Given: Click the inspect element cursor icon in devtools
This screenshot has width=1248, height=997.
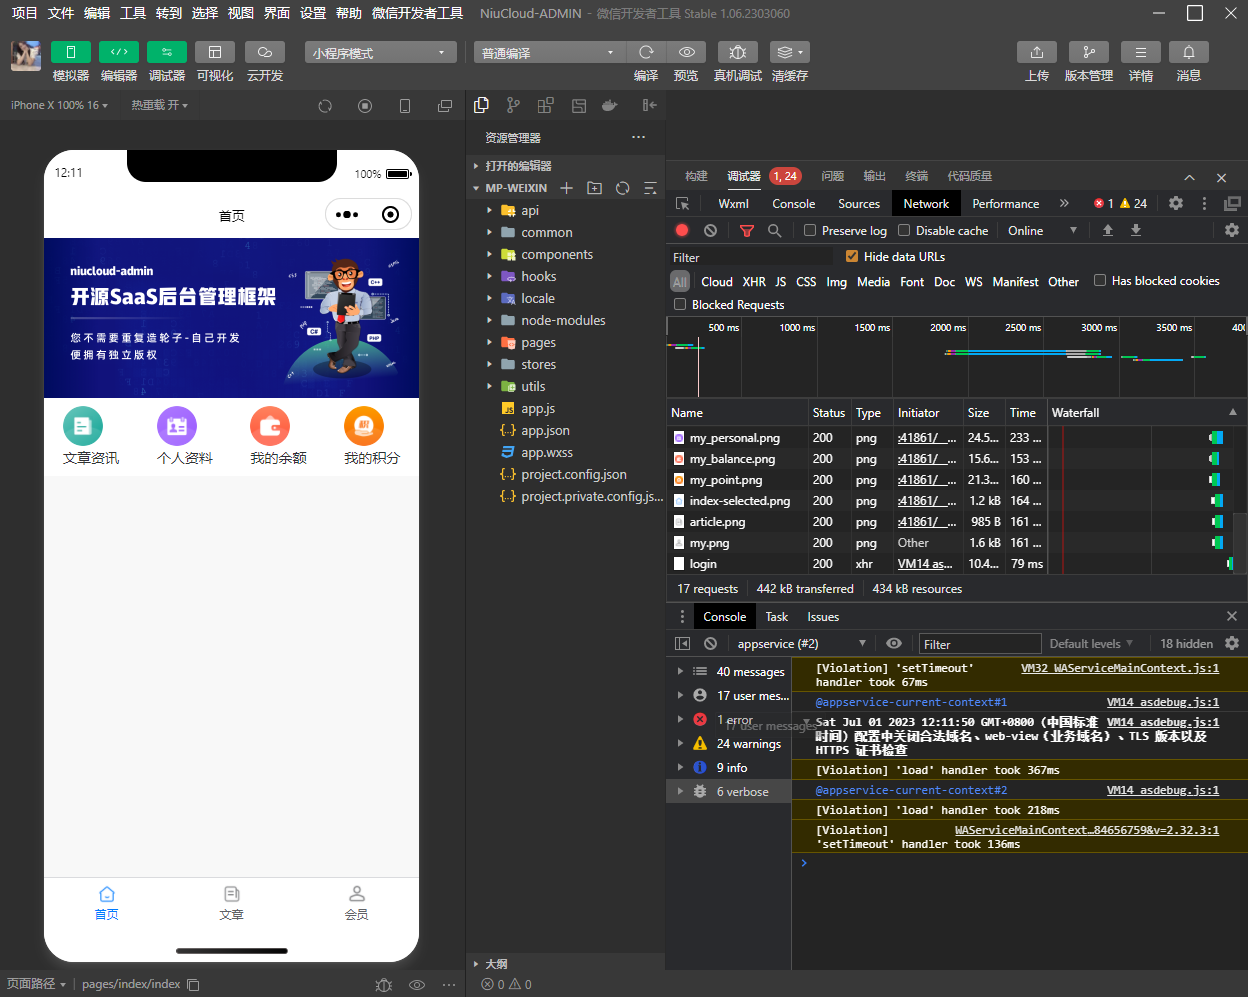Looking at the screenshot, I should tap(682, 203).
